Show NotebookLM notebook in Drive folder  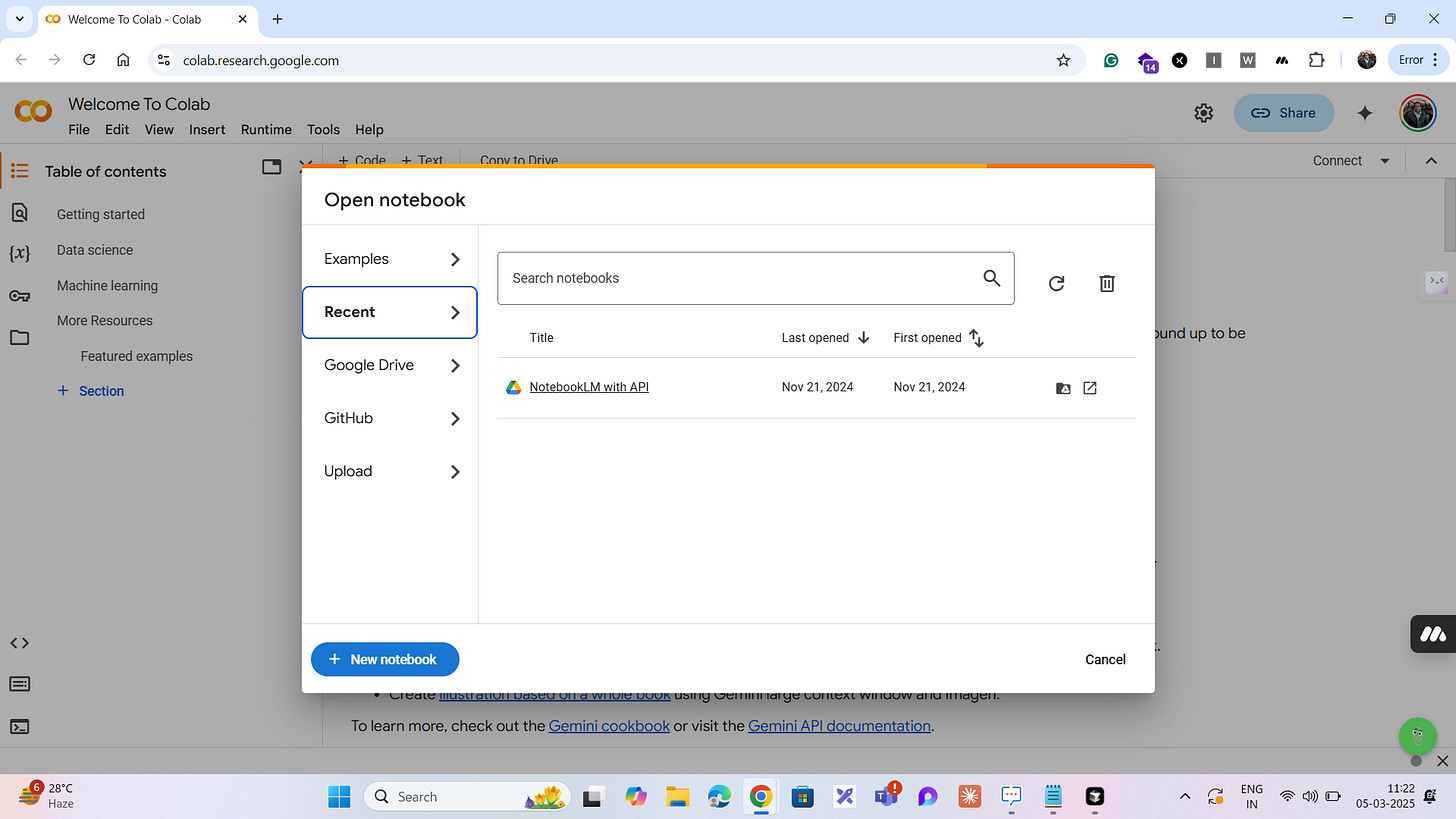(1063, 388)
